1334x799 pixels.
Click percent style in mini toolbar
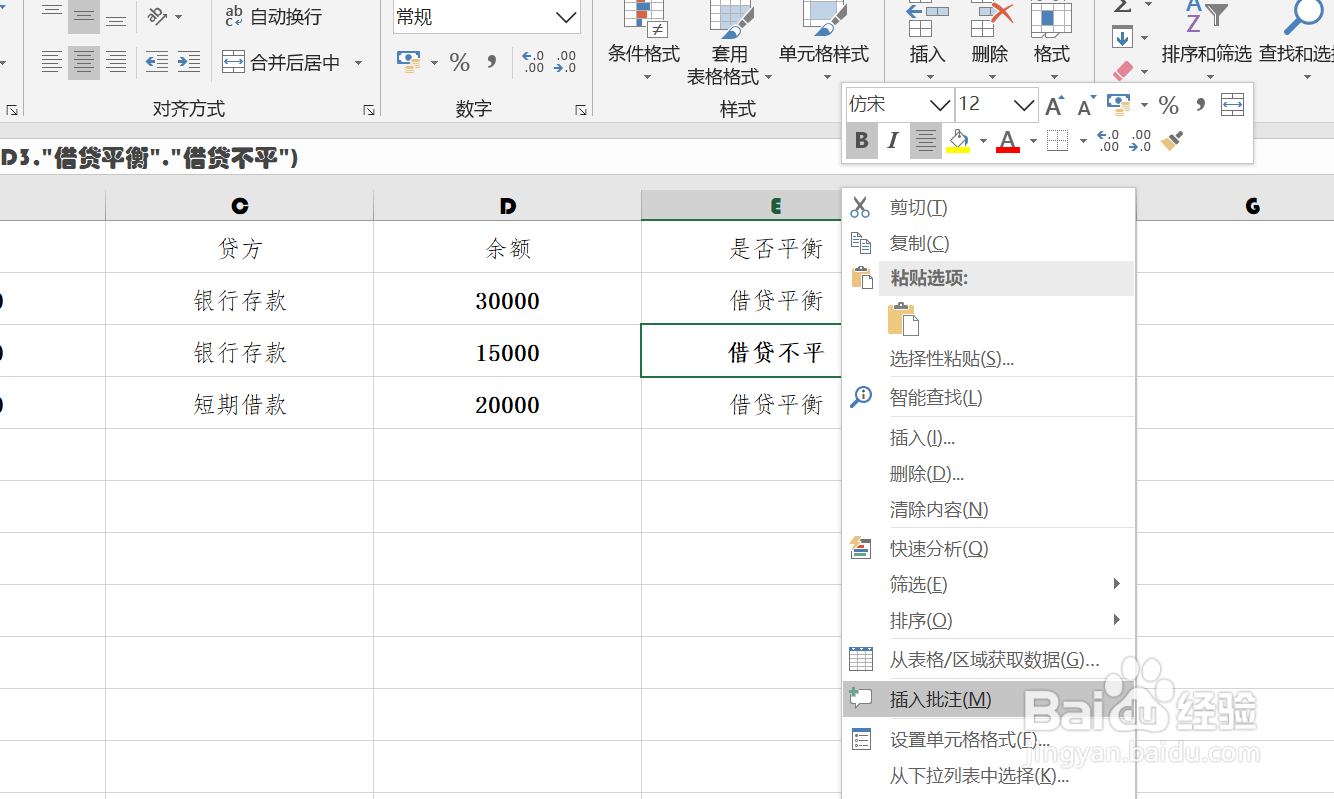1169,104
